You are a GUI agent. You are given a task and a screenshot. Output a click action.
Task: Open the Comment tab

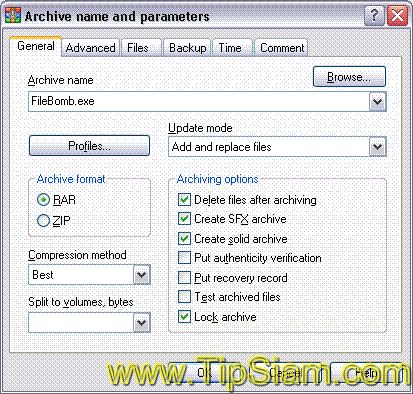point(282,48)
